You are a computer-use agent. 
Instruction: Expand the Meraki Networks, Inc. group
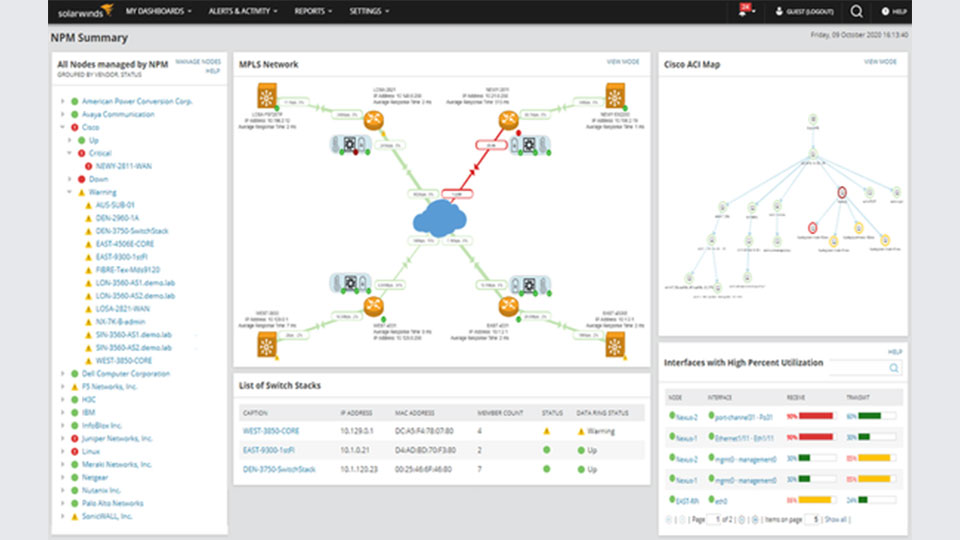click(x=62, y=464)
